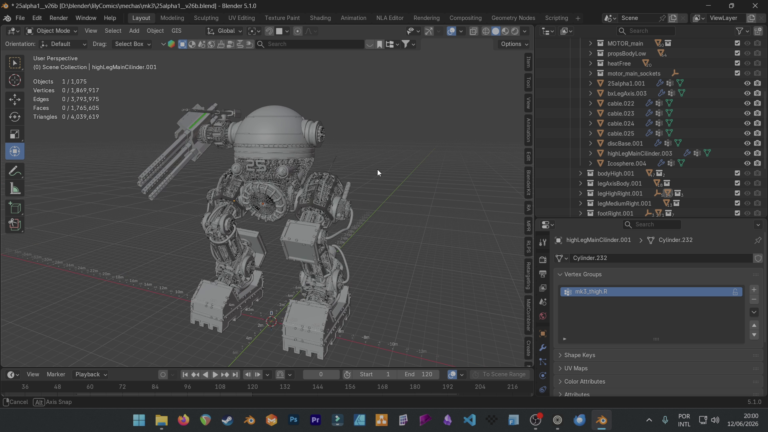Select the Transform tool

[x=15, y=151]
